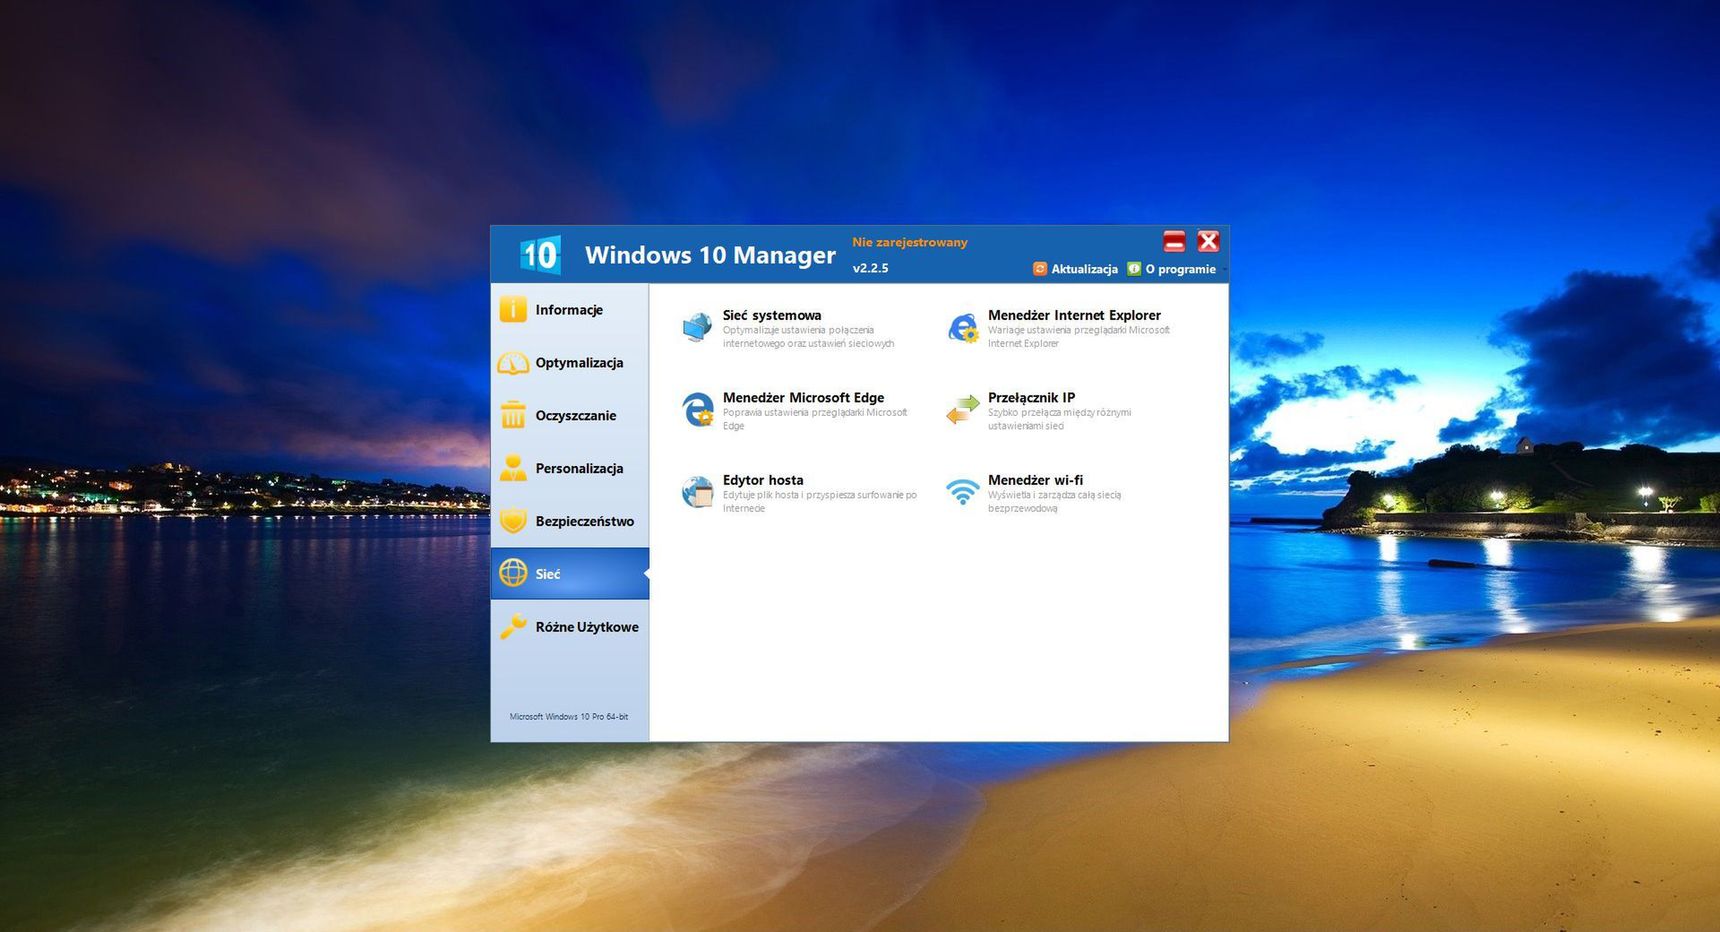Click the Sieć globe icon

[x=513, y=573]
